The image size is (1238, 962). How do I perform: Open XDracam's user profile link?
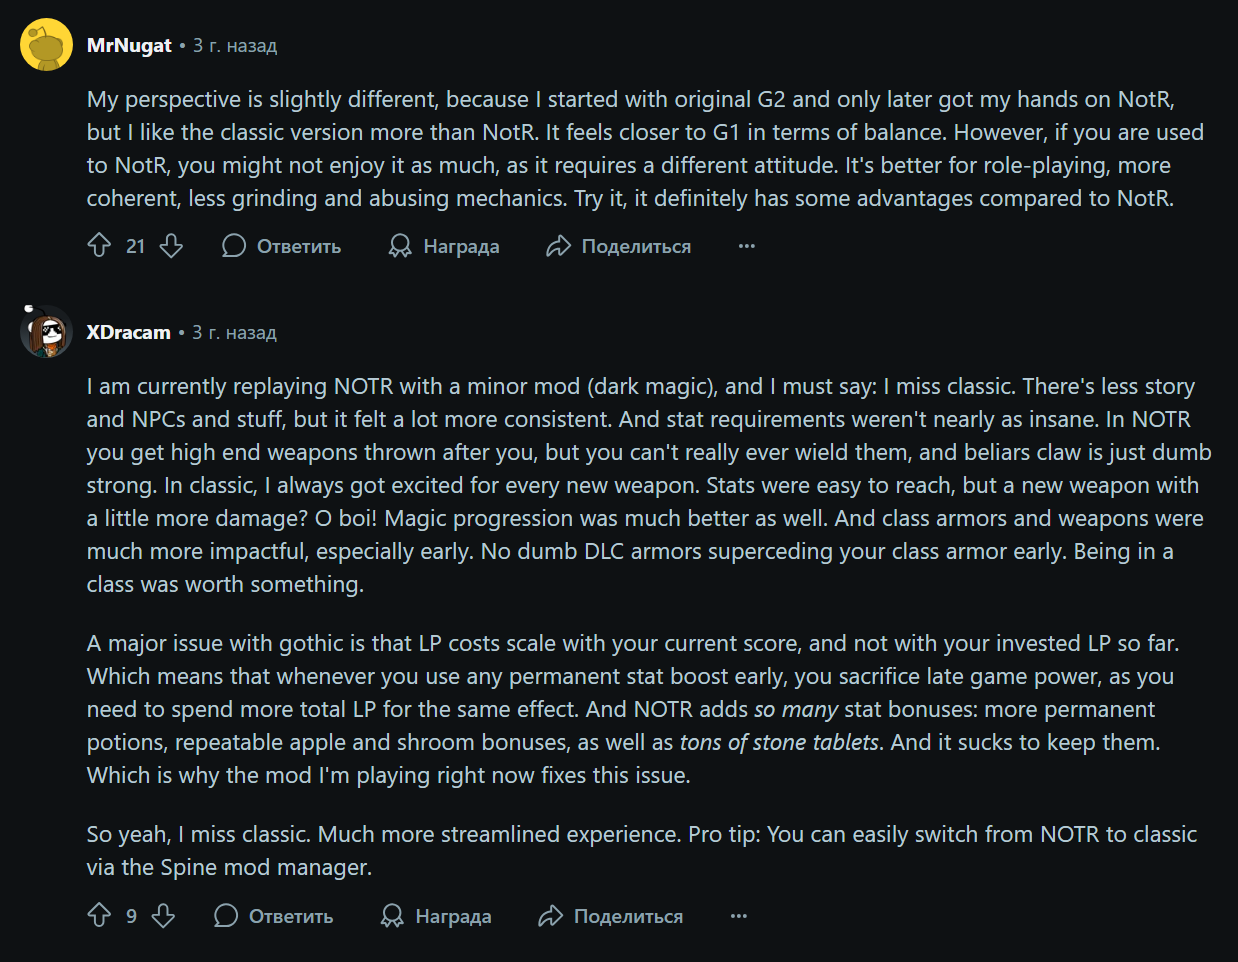click(128, 332)
